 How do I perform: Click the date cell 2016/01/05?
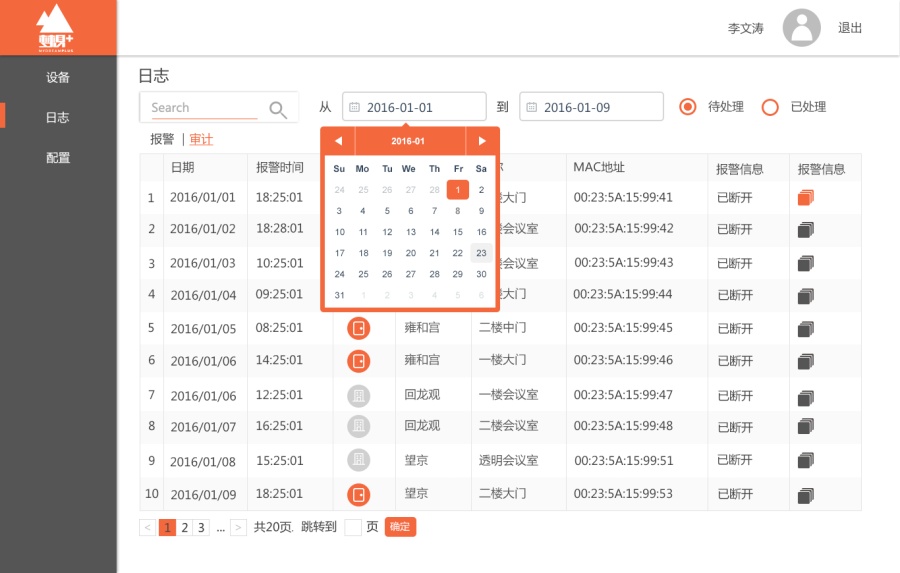coord(203,329)
